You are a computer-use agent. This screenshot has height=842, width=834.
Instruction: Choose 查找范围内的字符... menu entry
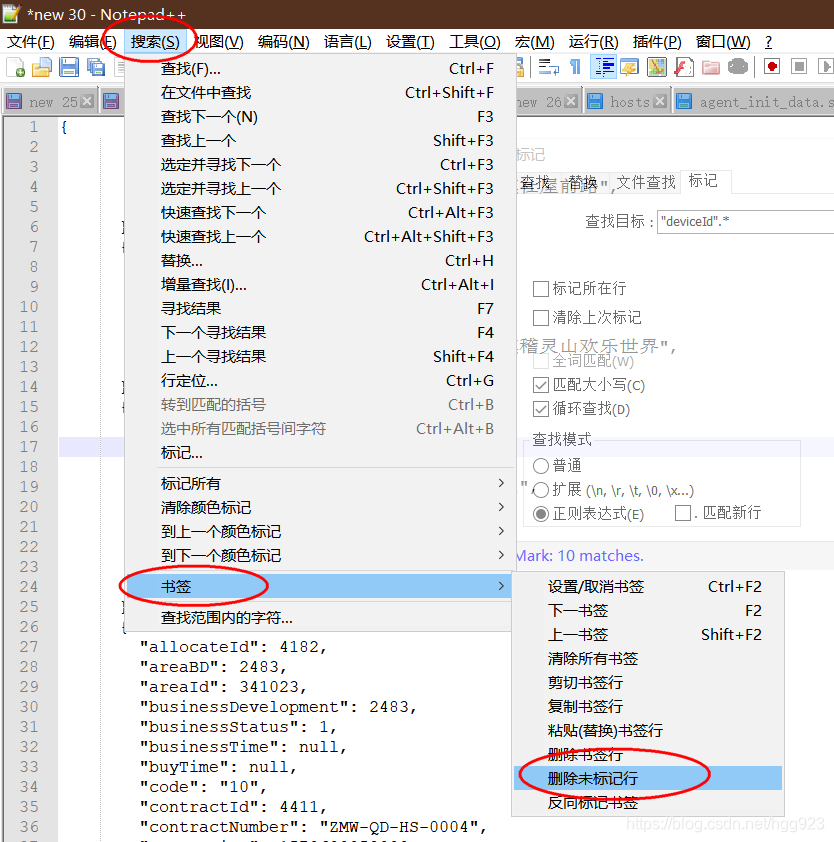[x=320, y=618]
